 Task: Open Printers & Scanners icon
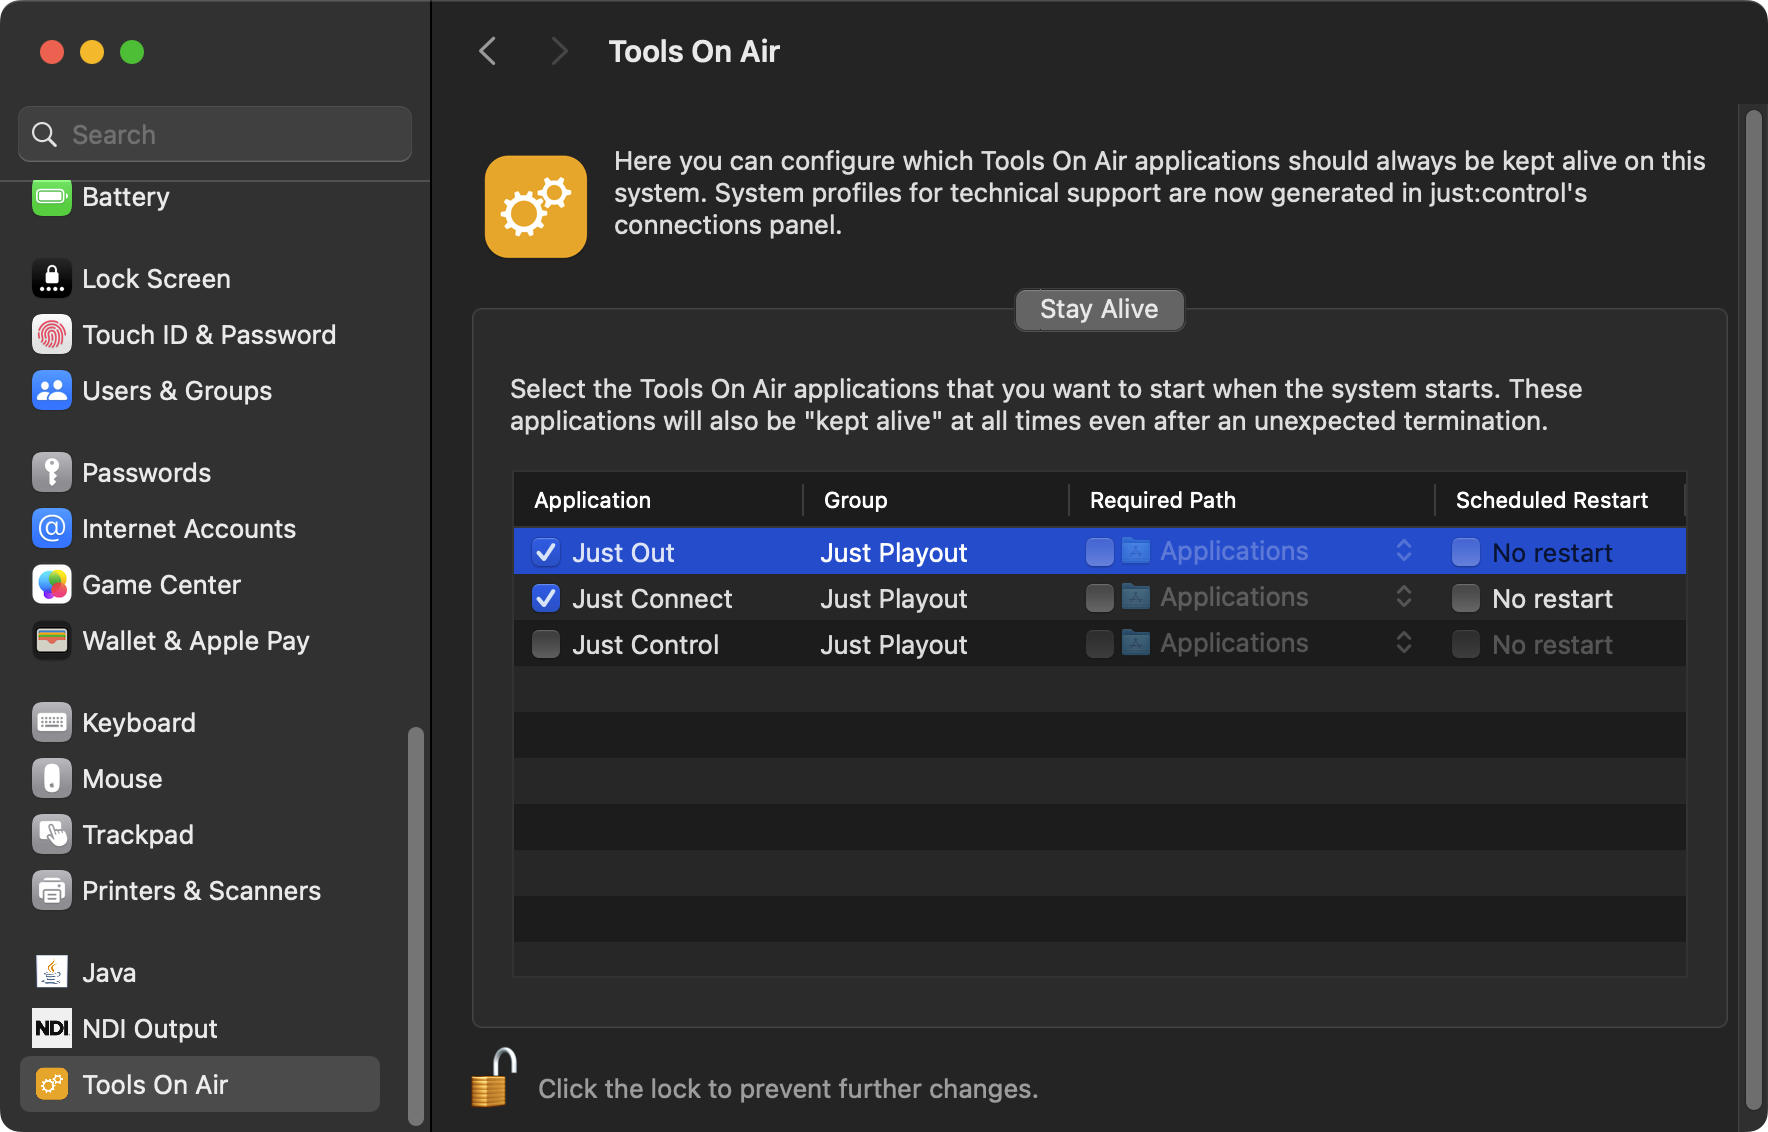click(52, 890)
